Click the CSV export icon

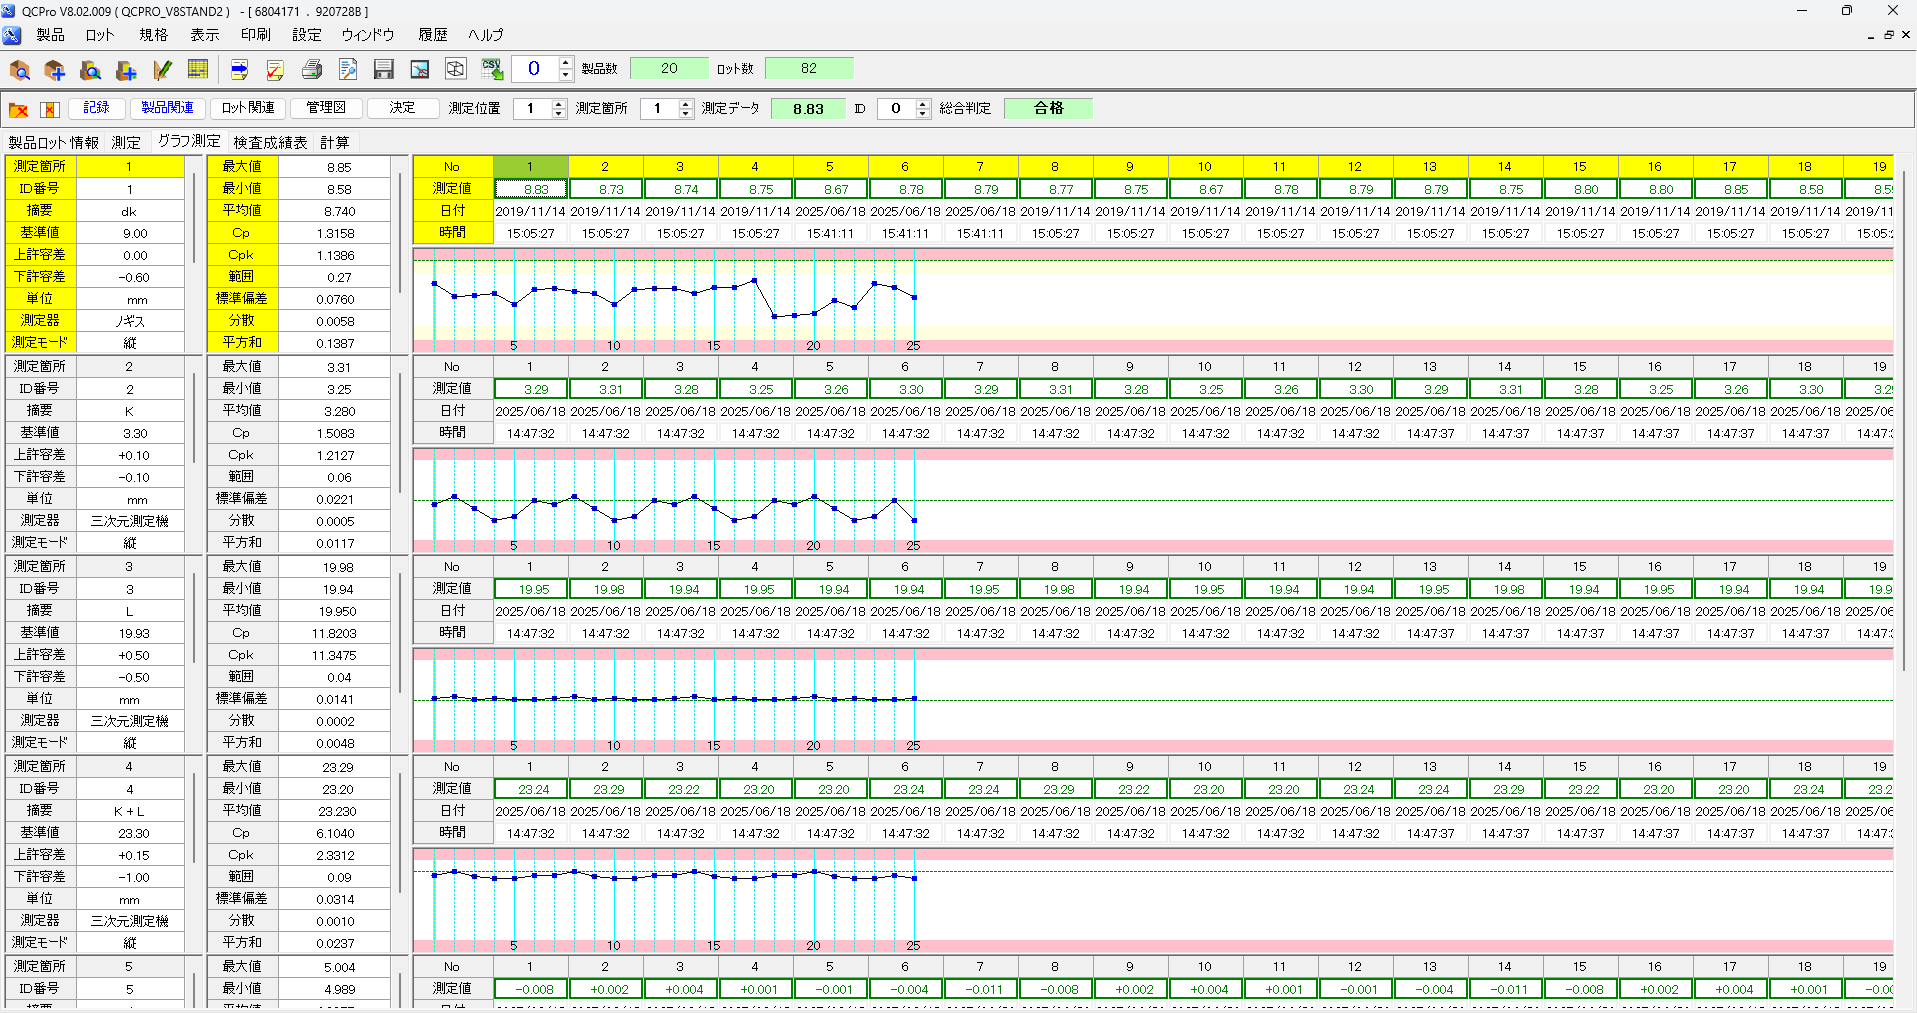[492, 69]
